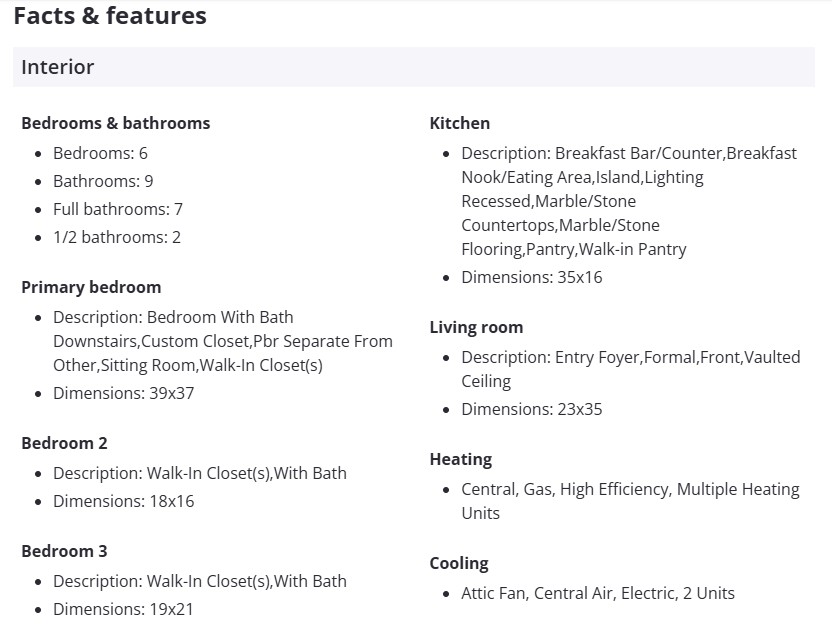Screen dimensions: 832x630
Task: Select the Bedroom 2 subheading
Action: 64,443
